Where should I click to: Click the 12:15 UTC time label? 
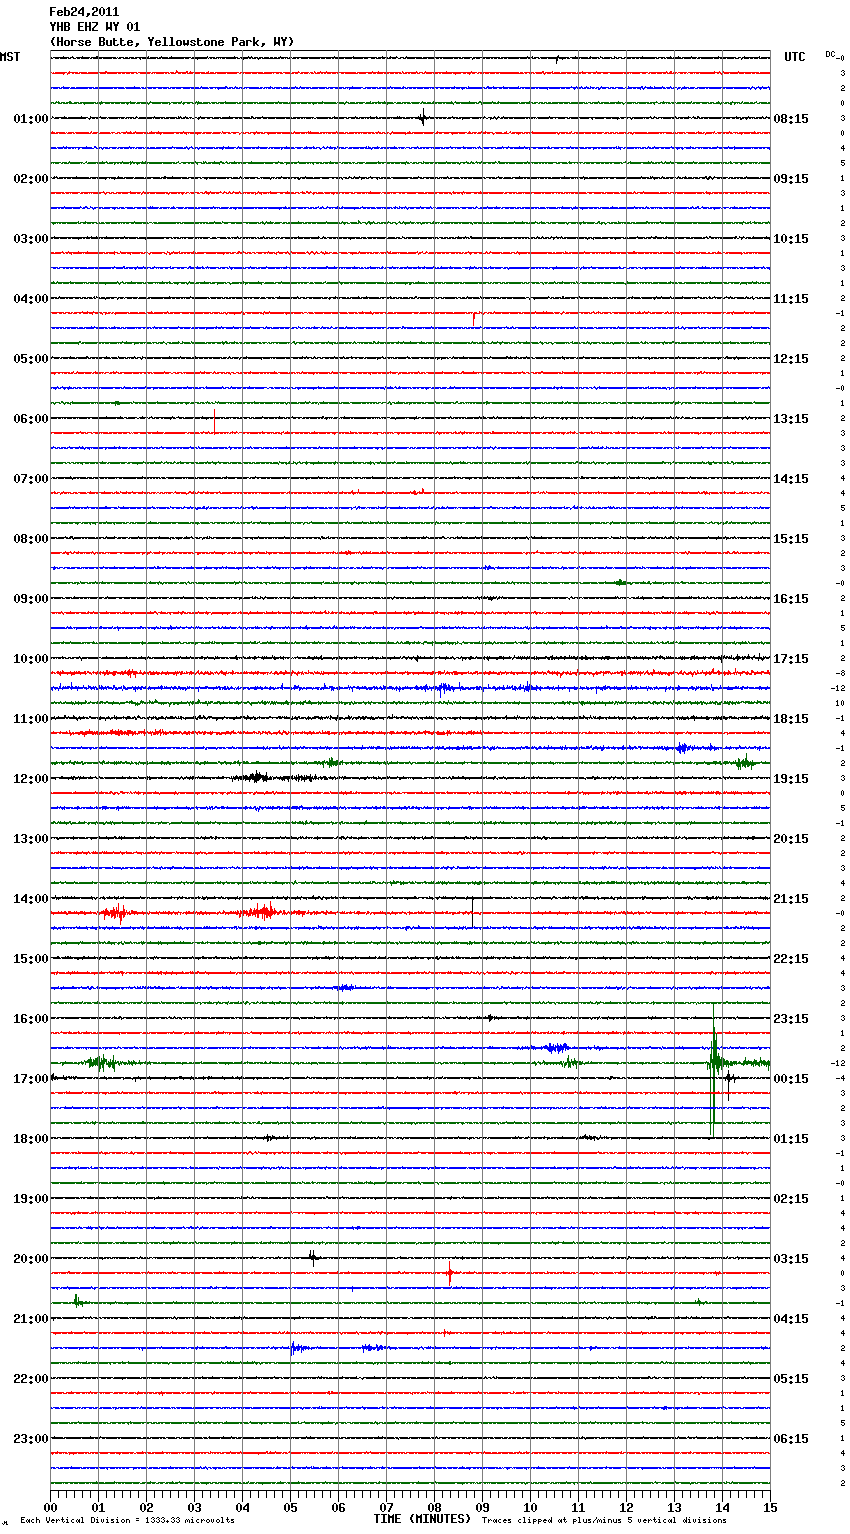[x=791, y=359]
